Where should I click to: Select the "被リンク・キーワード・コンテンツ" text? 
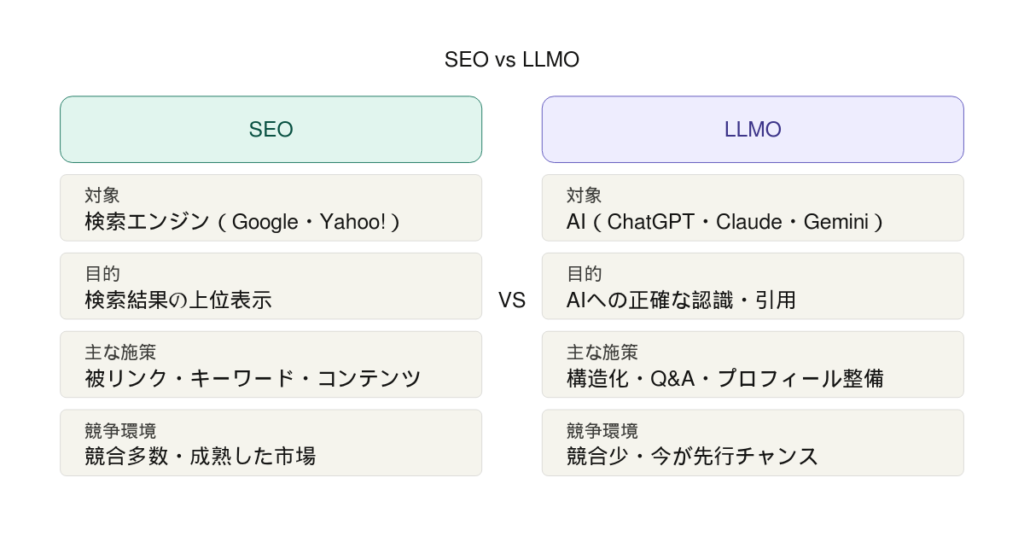[253, 378]
